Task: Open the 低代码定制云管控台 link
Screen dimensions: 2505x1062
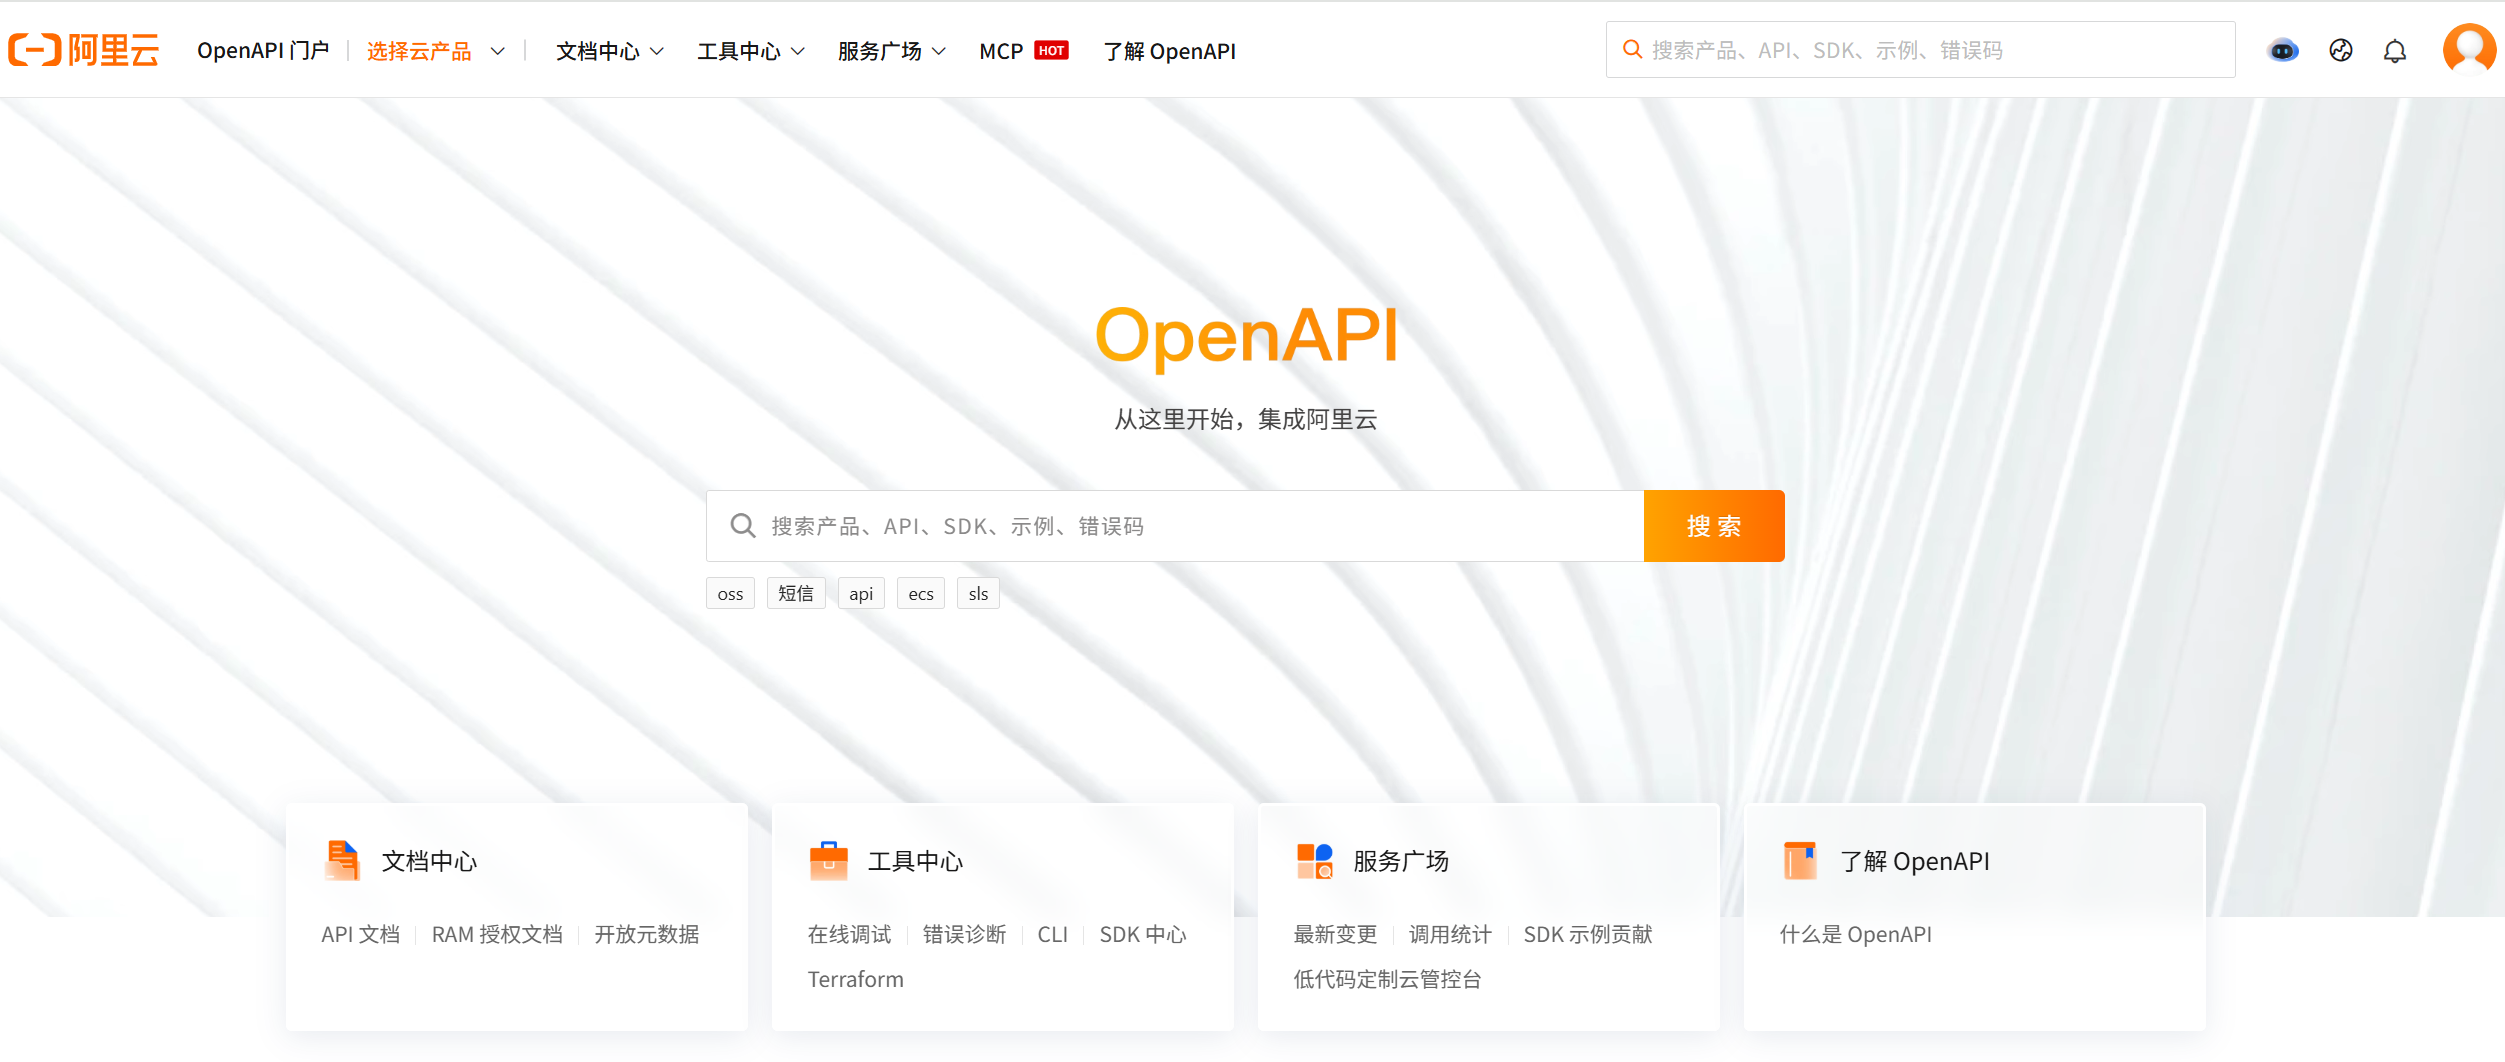Action: tap(1387, 979)
